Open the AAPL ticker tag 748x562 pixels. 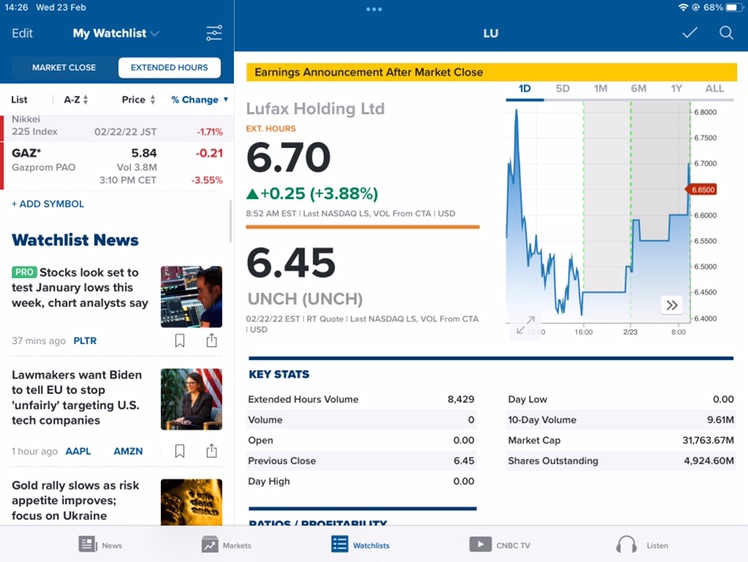click(78, 451)
